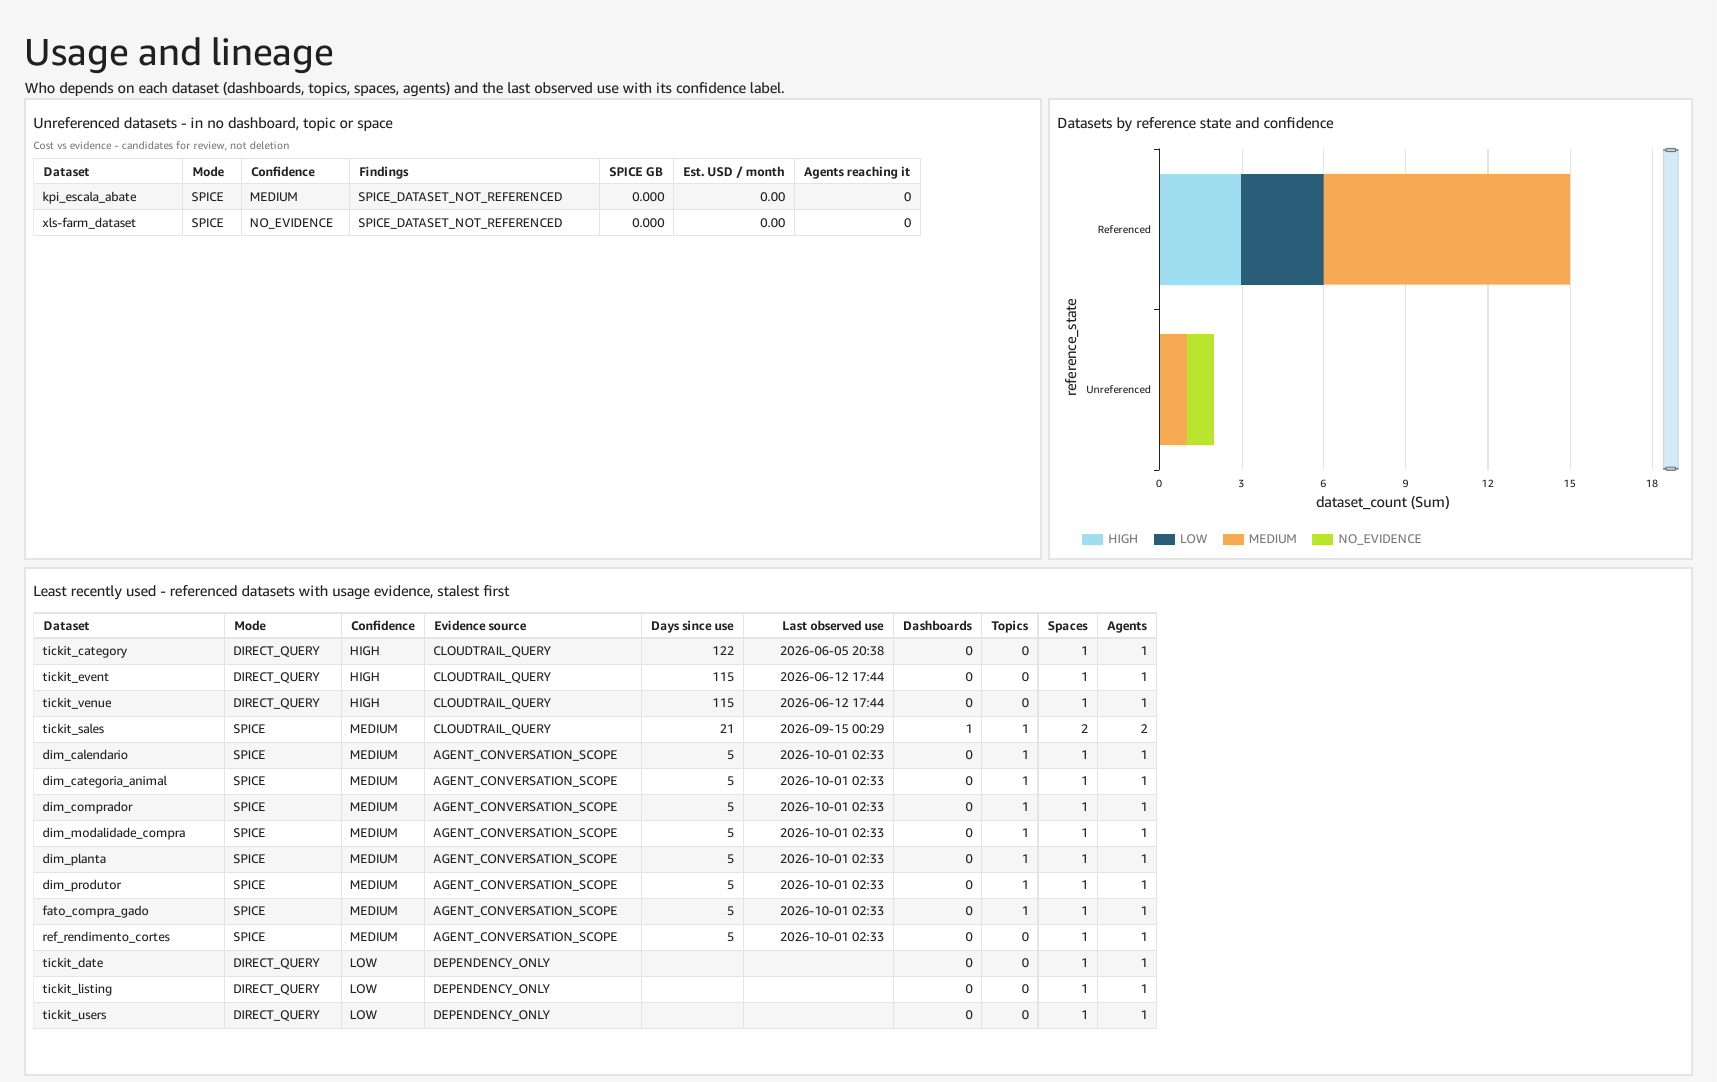
Task: Click the Dashboards column header
Action: 937,626
